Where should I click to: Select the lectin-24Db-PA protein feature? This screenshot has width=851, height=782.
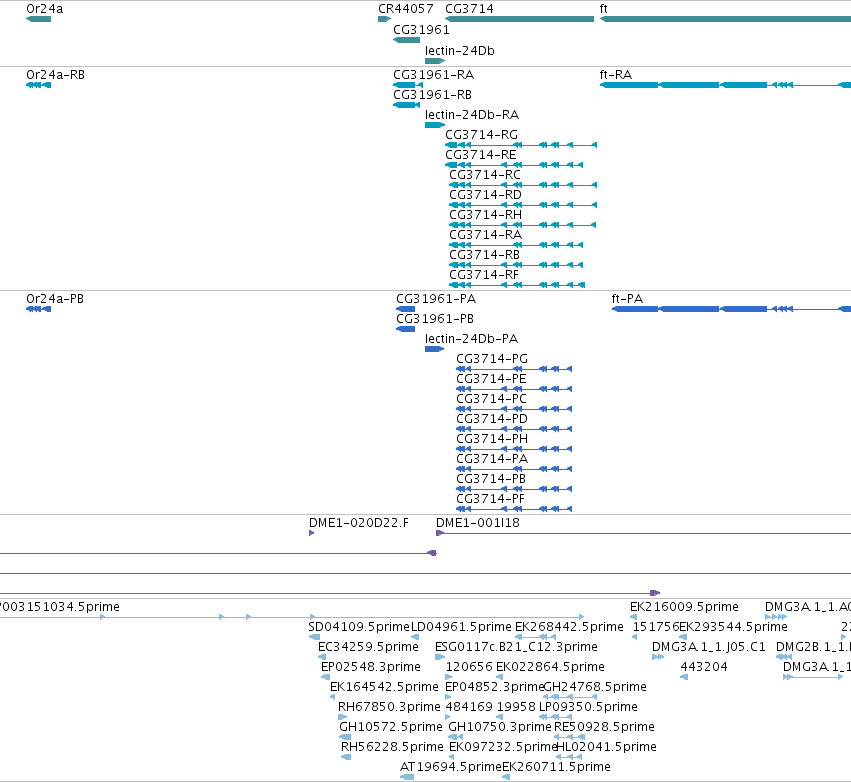435,349
